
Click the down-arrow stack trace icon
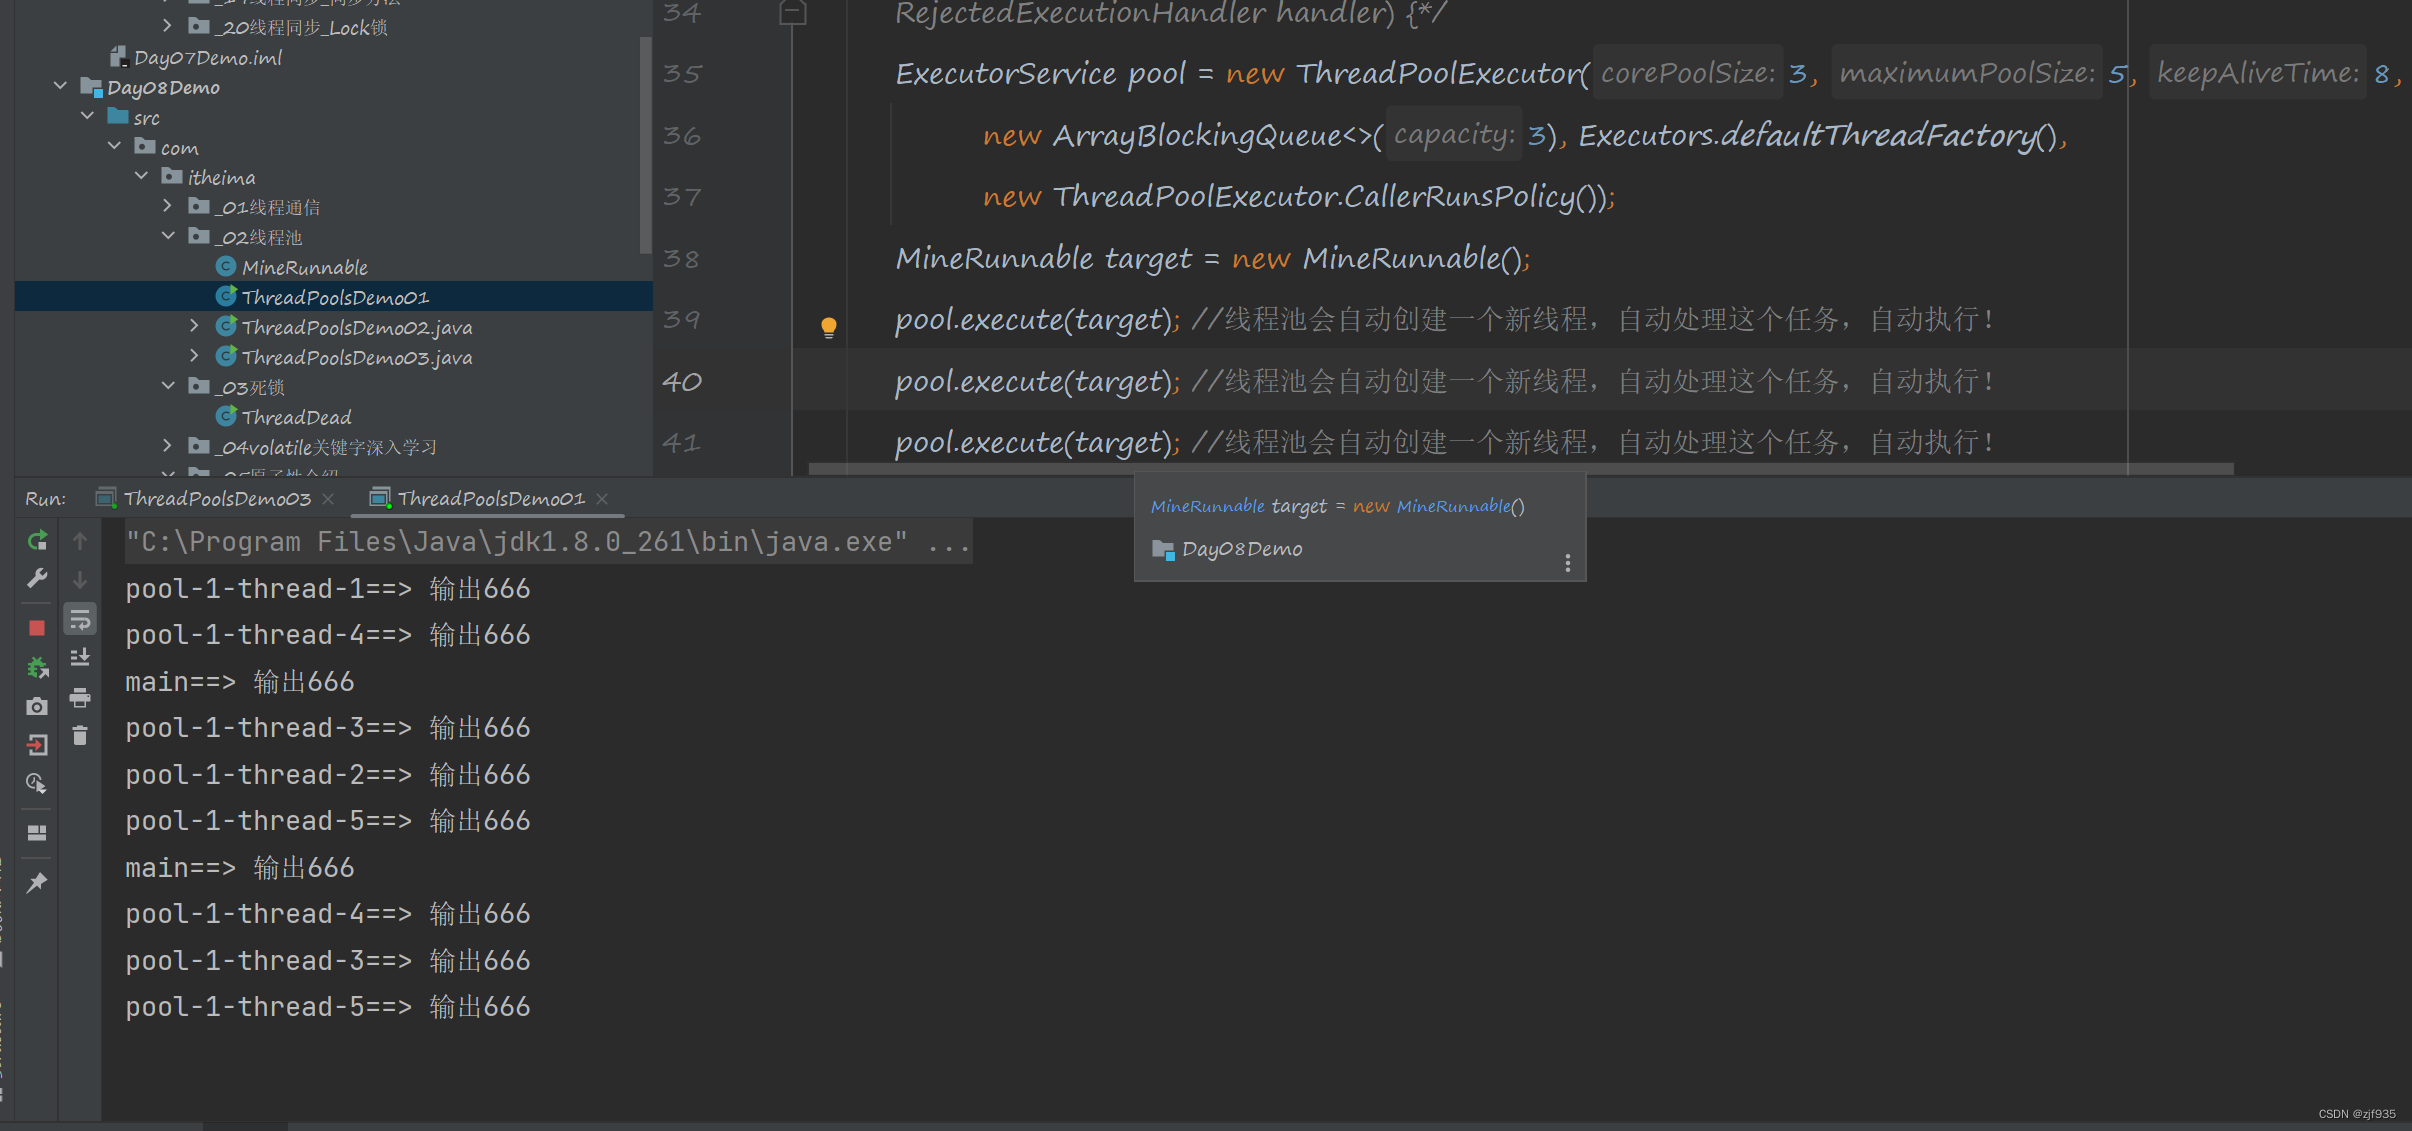[x=80, y=580]
